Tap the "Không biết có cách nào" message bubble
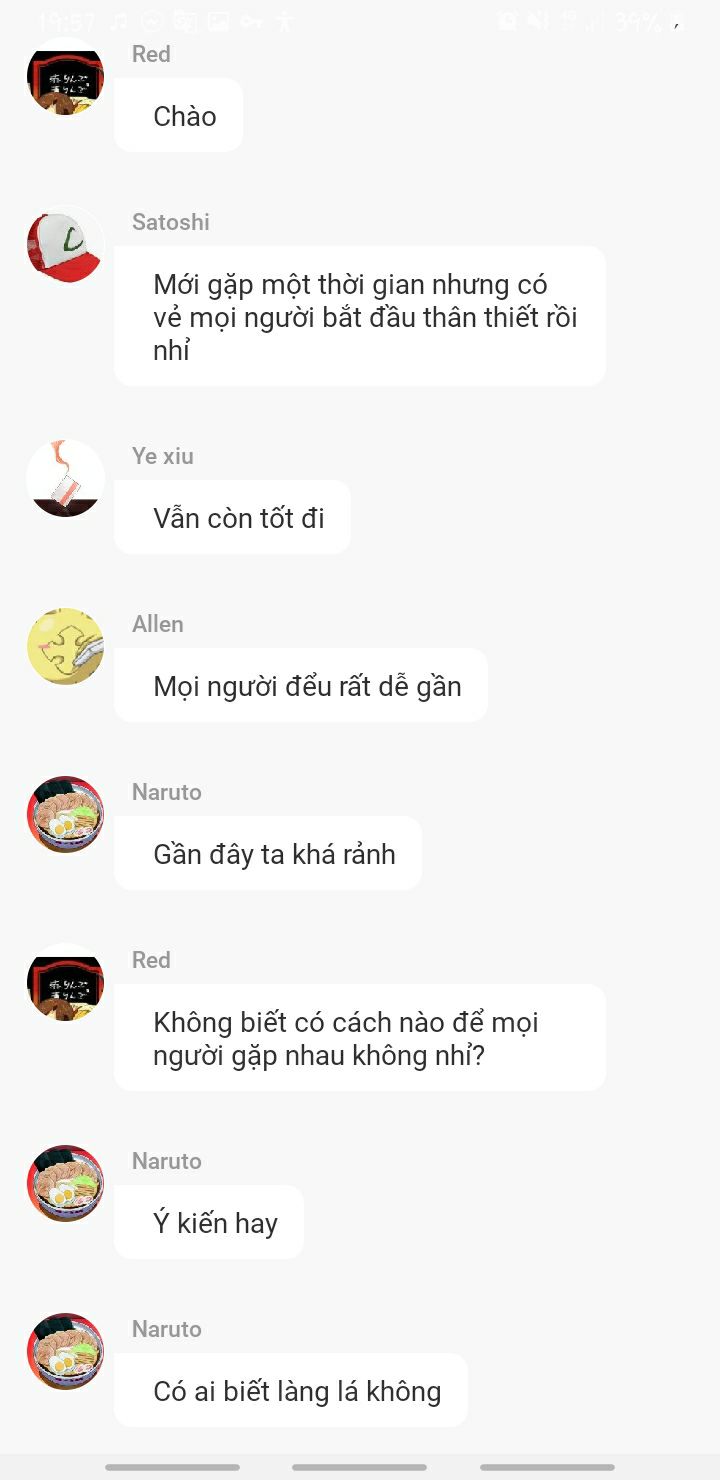720x1480 pixels. point(360,1037)
